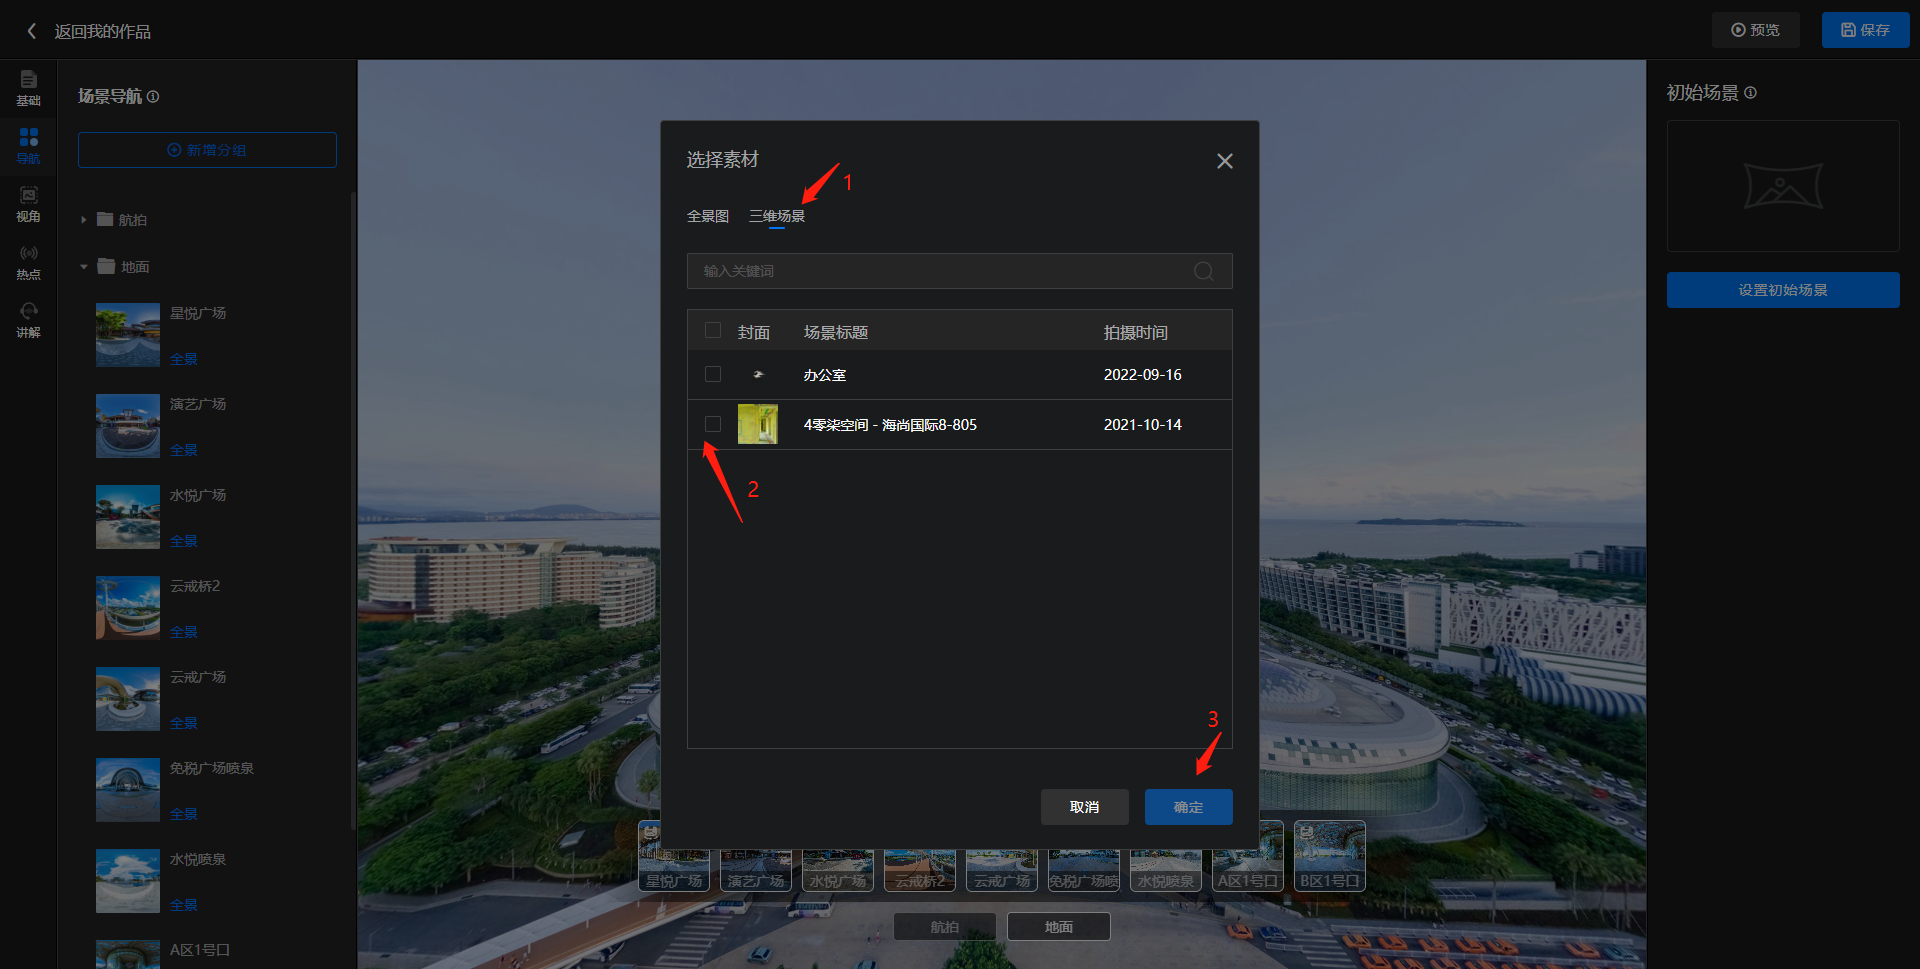
Task: Click the 确定 confirm button
Action: point(1188,807)
